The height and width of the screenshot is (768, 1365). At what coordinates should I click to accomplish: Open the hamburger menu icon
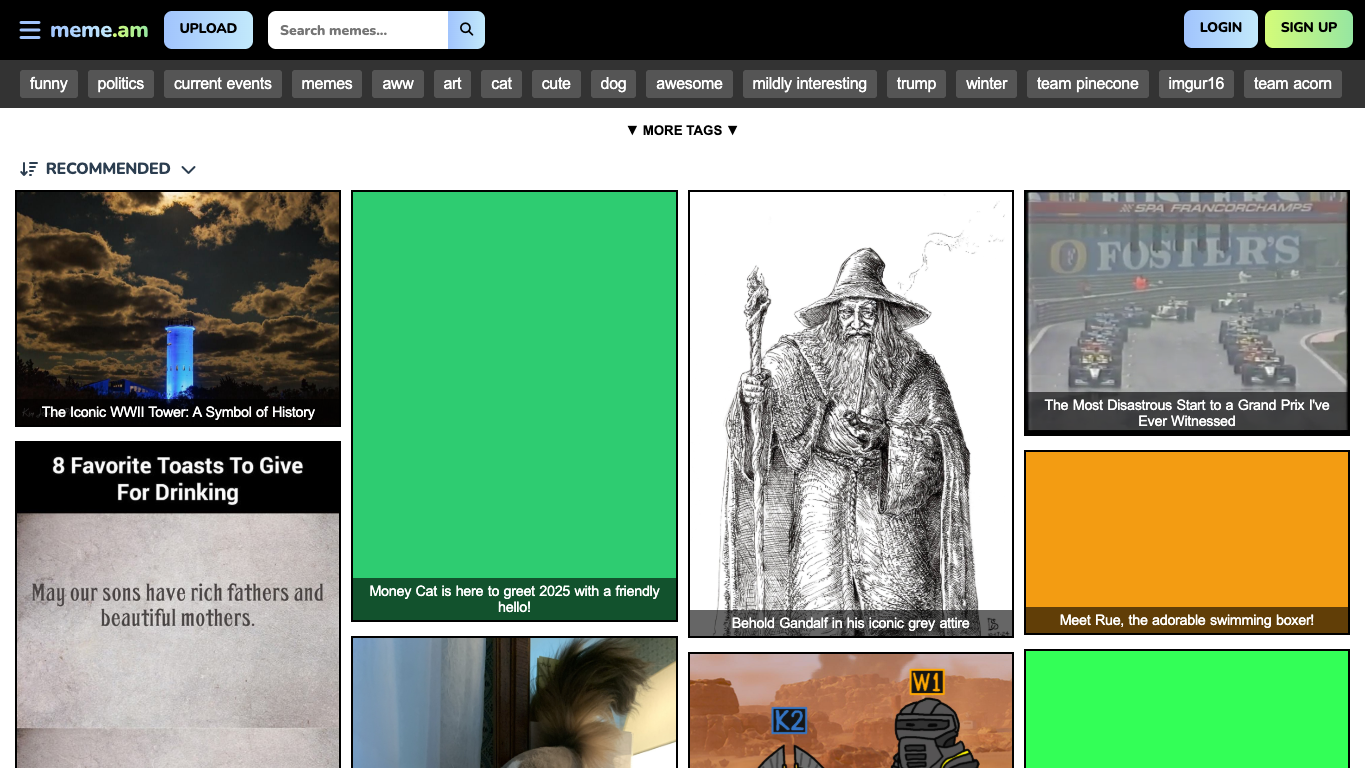coord(30,30)
